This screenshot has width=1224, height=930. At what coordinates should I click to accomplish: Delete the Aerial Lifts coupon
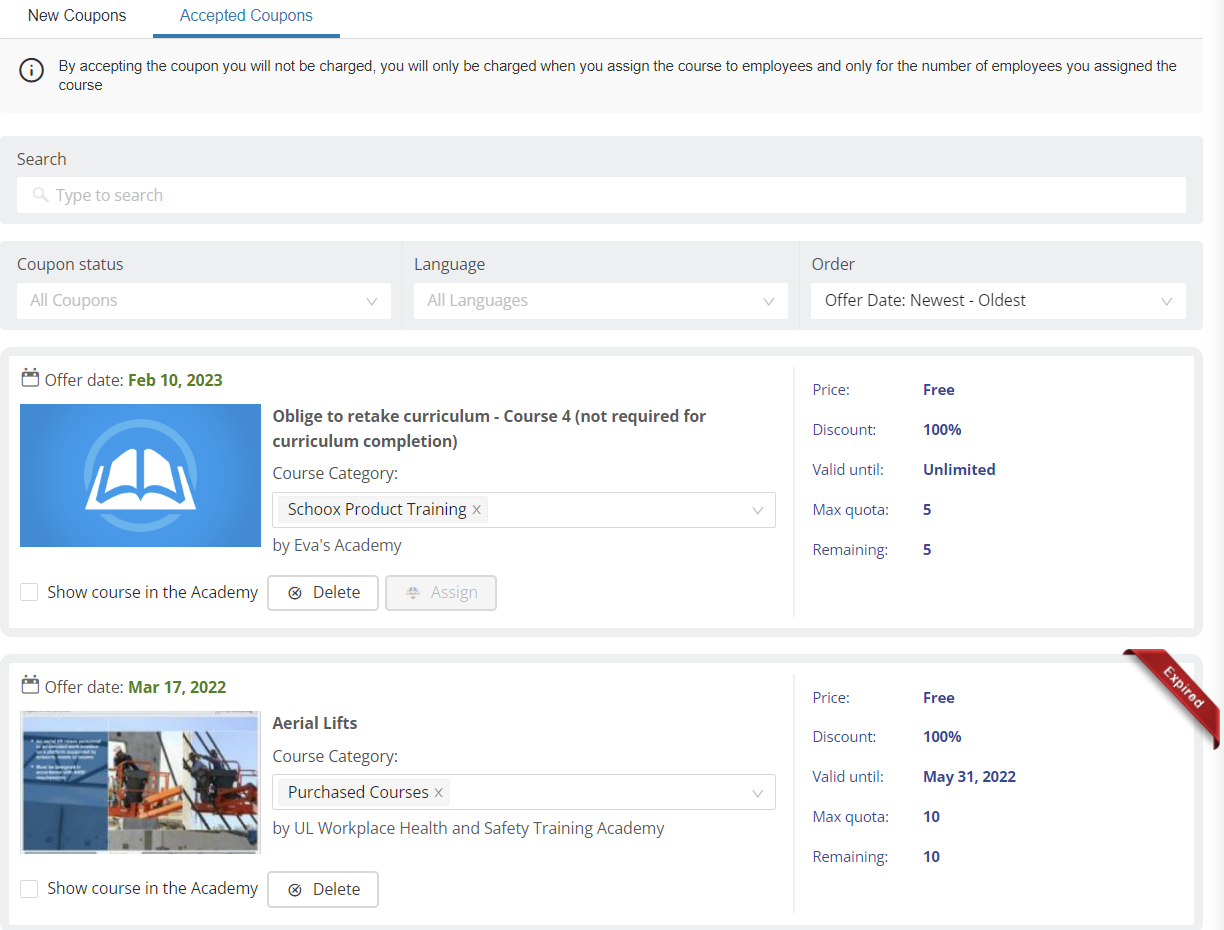pyautogui.click(x=323, y=889)
